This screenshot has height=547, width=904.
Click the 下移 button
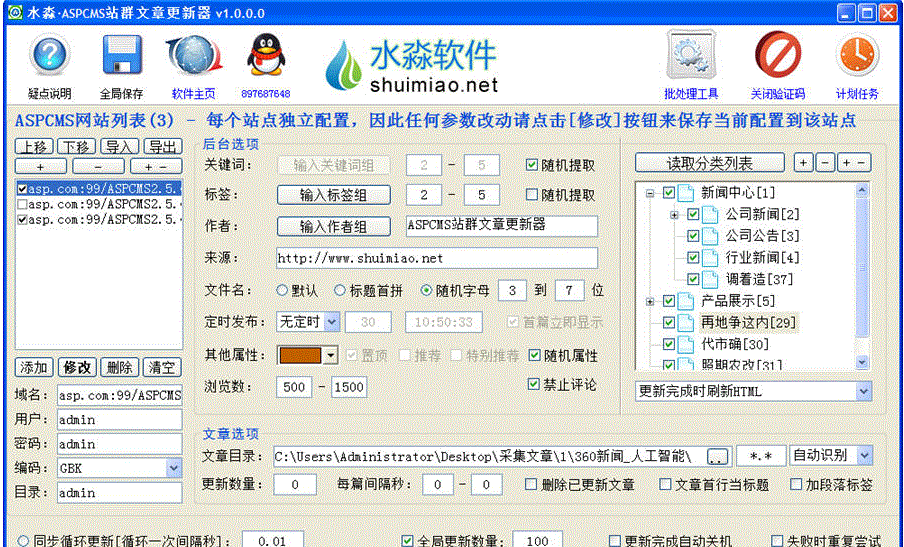point(77,146)
